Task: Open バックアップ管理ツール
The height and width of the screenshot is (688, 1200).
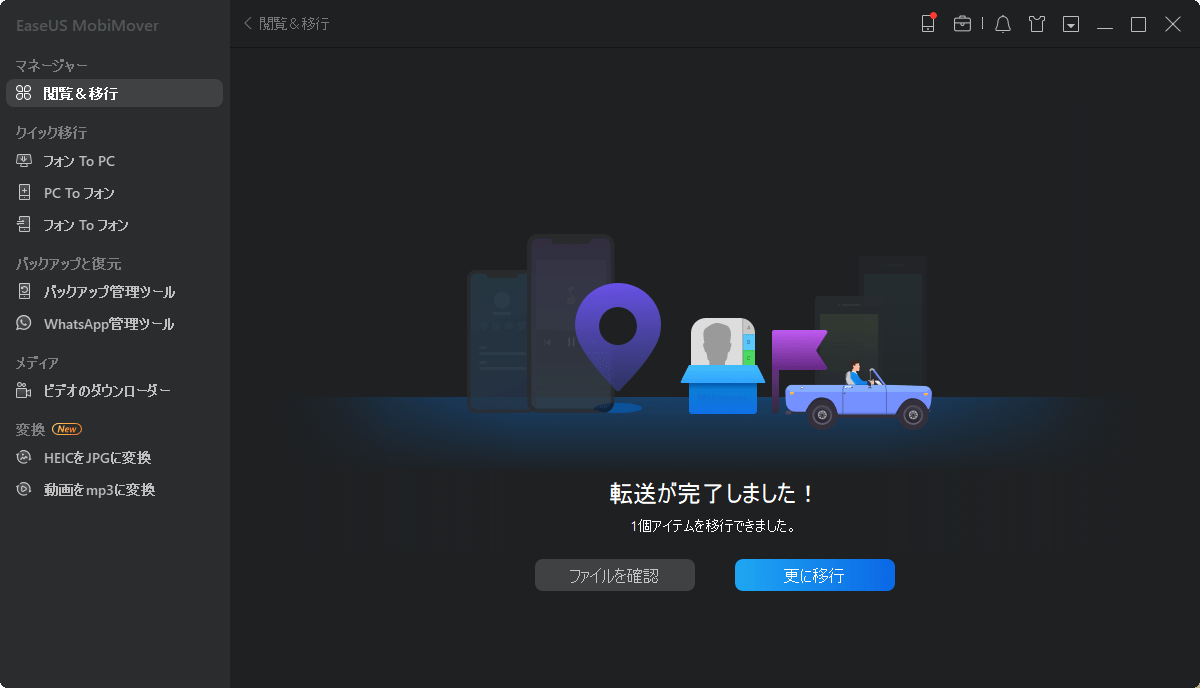Action: coord(97,291)
